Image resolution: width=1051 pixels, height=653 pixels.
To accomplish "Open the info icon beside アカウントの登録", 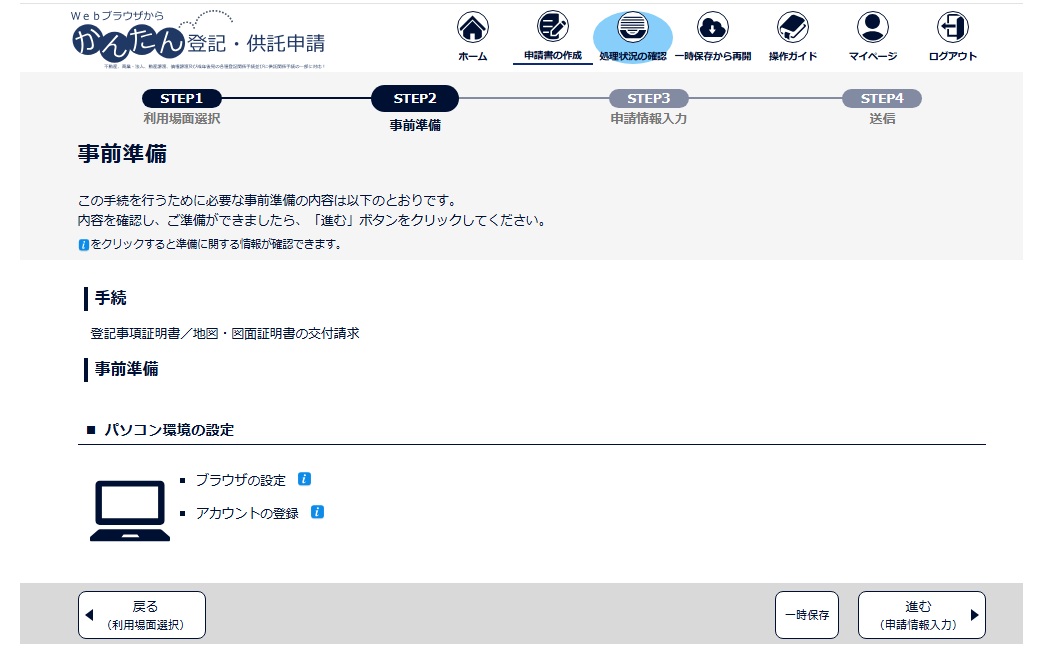I will 318,511.
